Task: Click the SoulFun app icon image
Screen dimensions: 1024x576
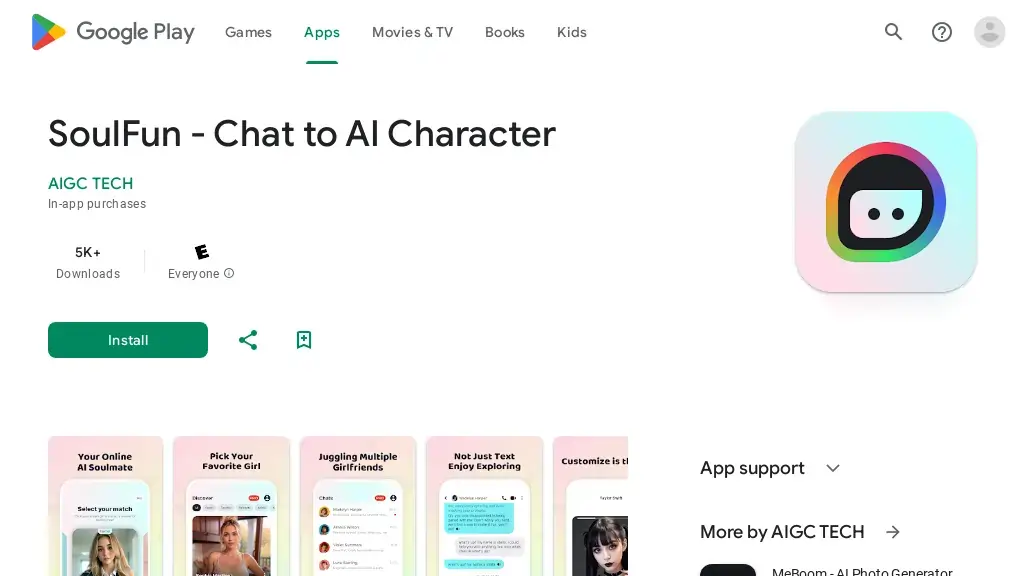Action: [x=886, y=202]
